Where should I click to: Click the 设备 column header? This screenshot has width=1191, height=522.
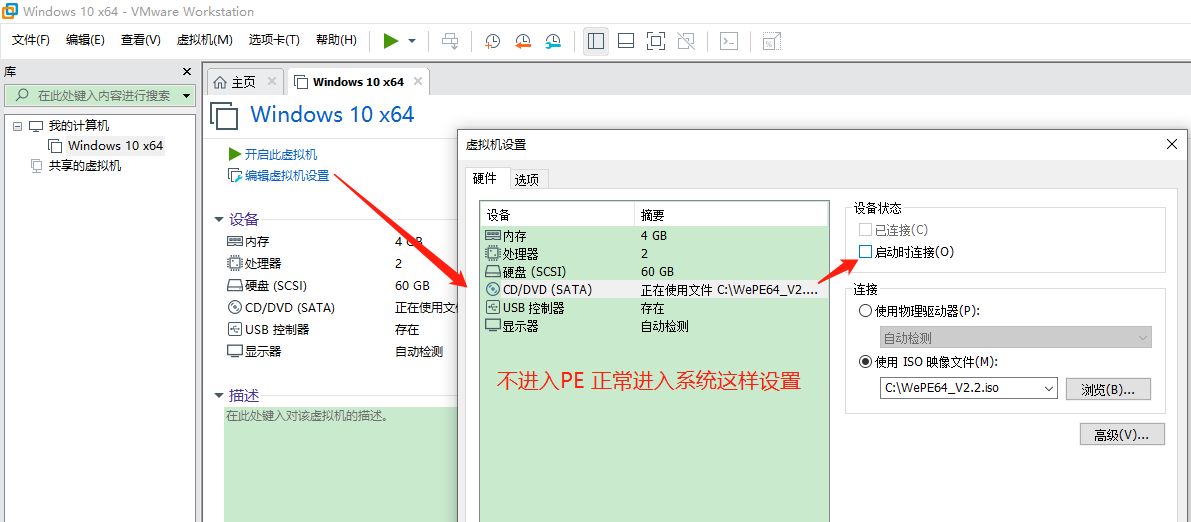tap(558, 215)
